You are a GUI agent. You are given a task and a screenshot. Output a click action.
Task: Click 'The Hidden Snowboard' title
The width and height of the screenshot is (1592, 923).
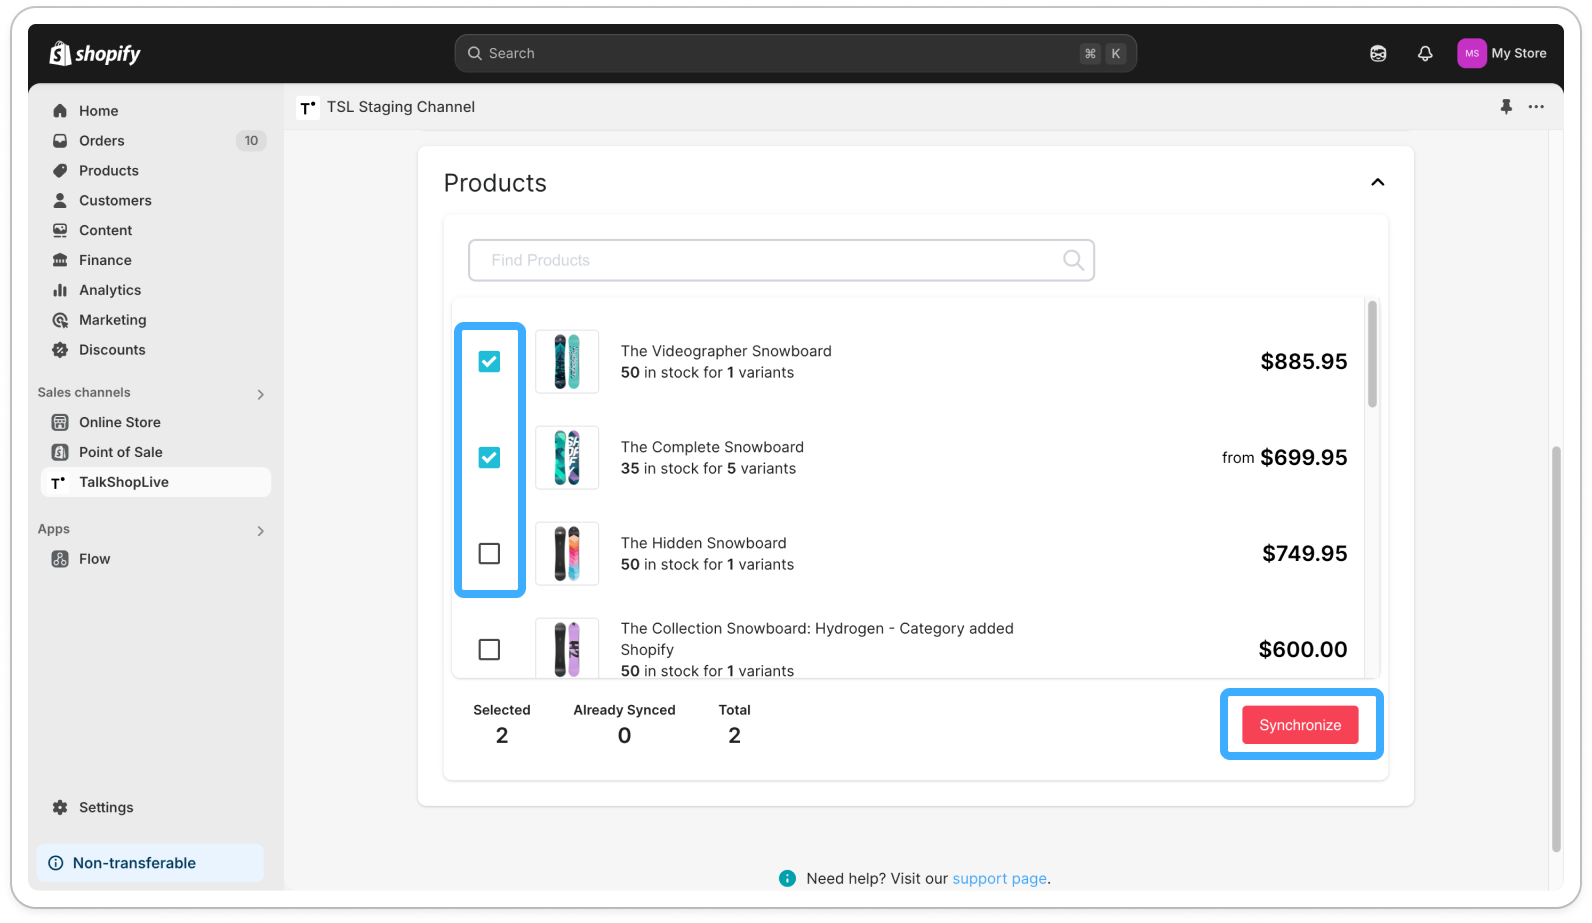(x=703, y=543)
